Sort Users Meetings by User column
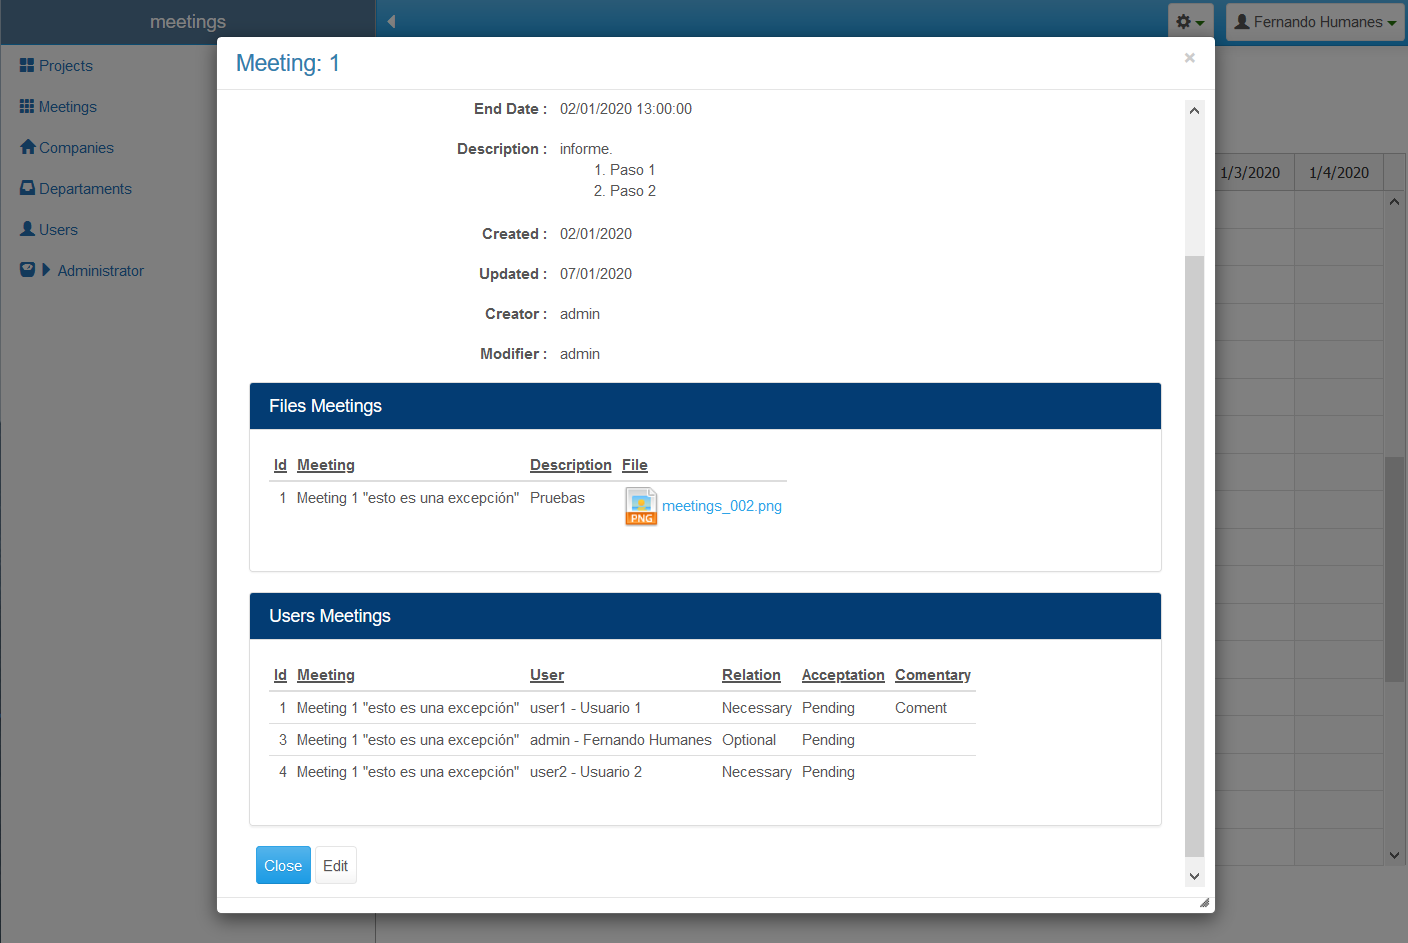Screen dimensions: 1408x943 [547, 675]
